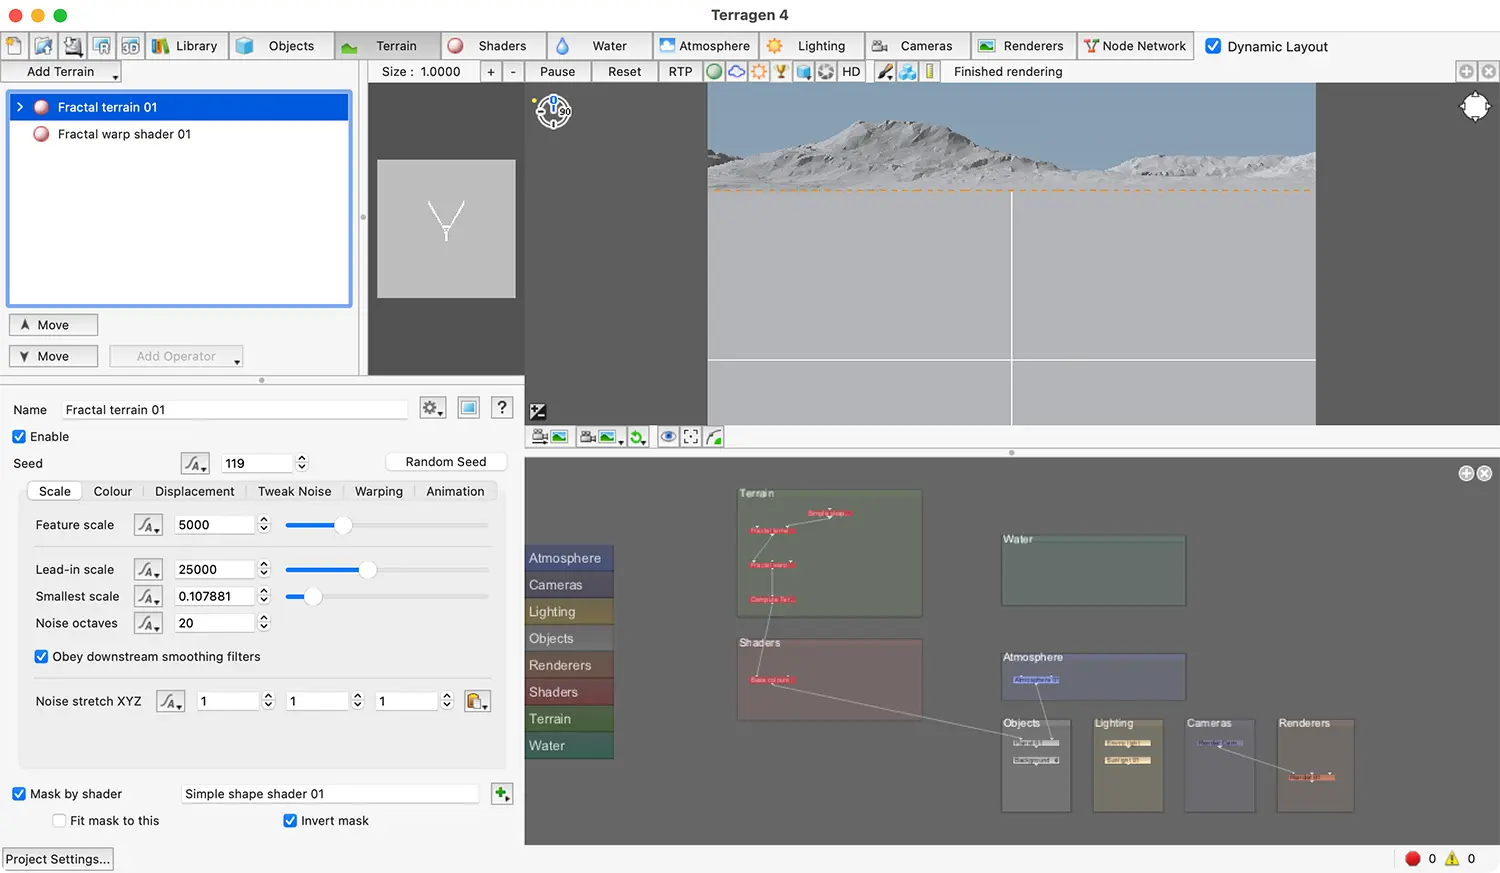Screen dimensions: 1500x873
Task: Open the gear settings dropdown near Name
Action: [432, 408]
